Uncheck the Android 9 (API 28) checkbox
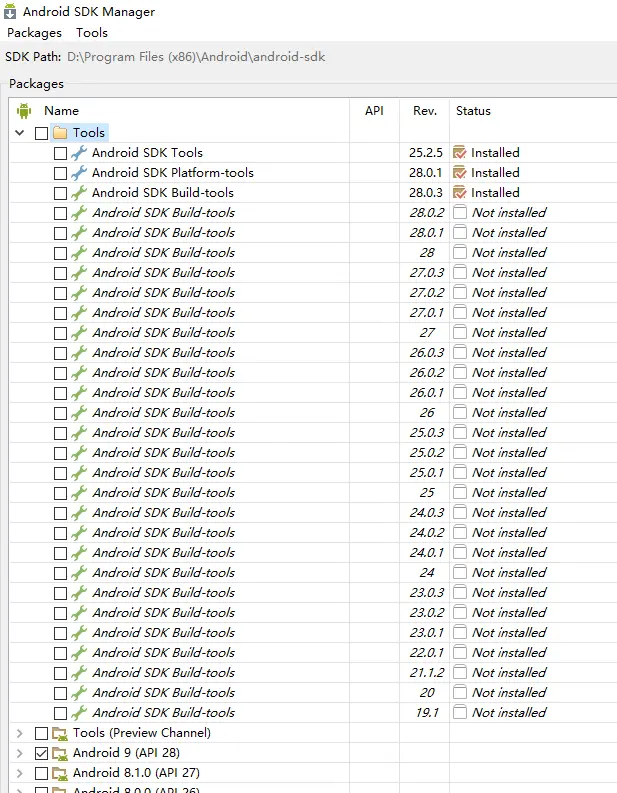The width and height of the screenshot is (617, 793). [41, 753]
